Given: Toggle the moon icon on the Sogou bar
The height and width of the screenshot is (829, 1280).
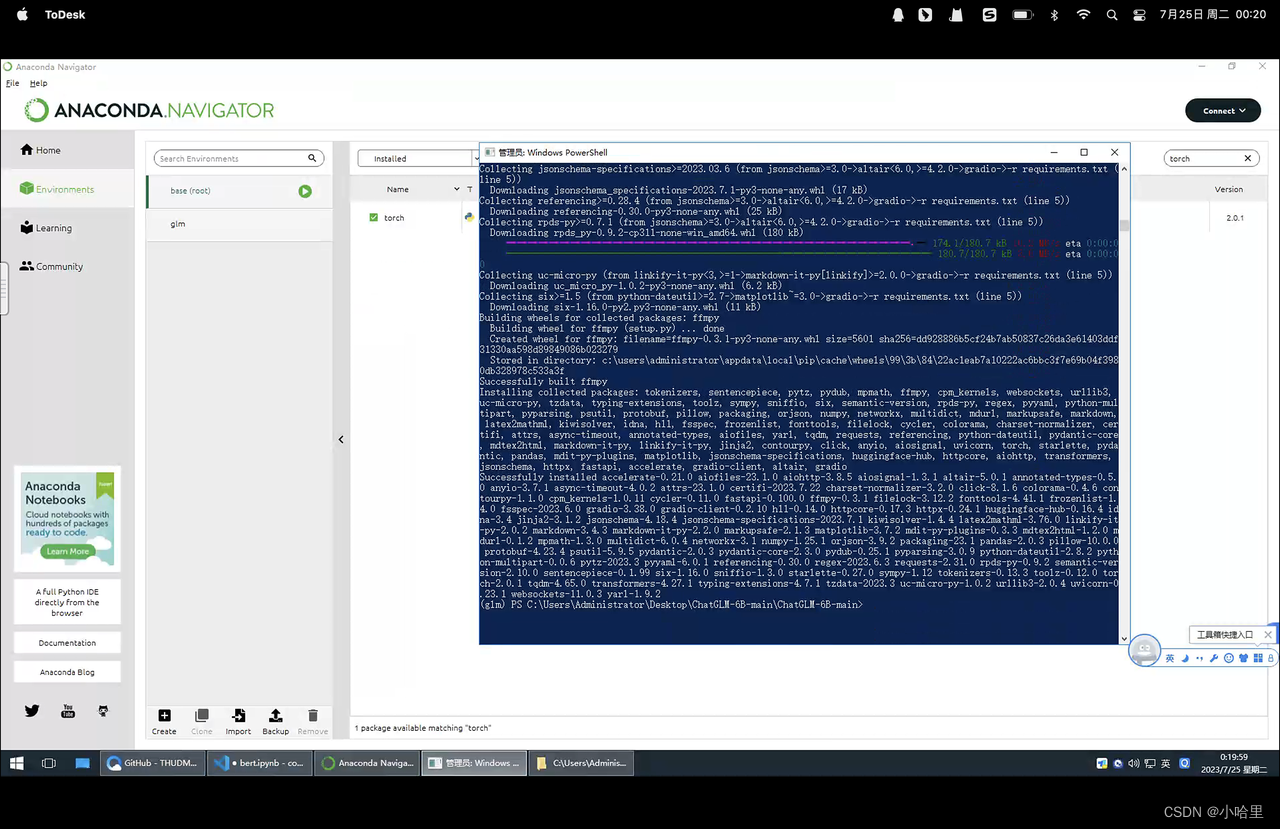Looking at the screenshot, I should (x=1184, y=658).
